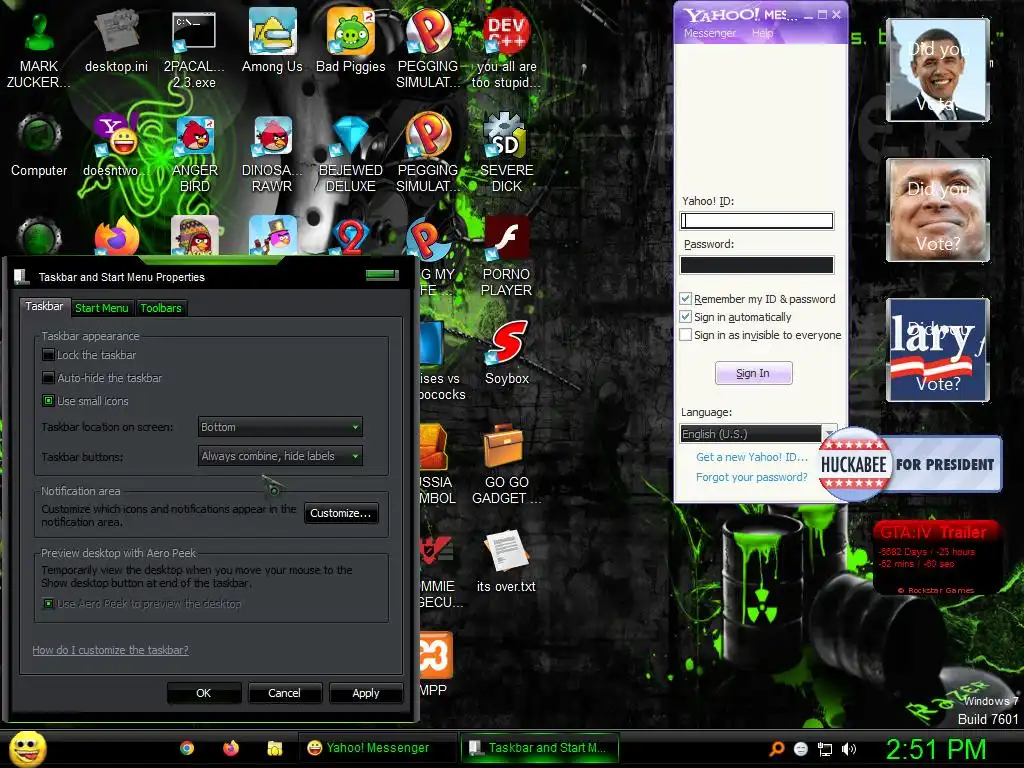Click the McCain 'Did you Vote?' gadget
The image size is (1024, 768).
(x=938, y=210)
